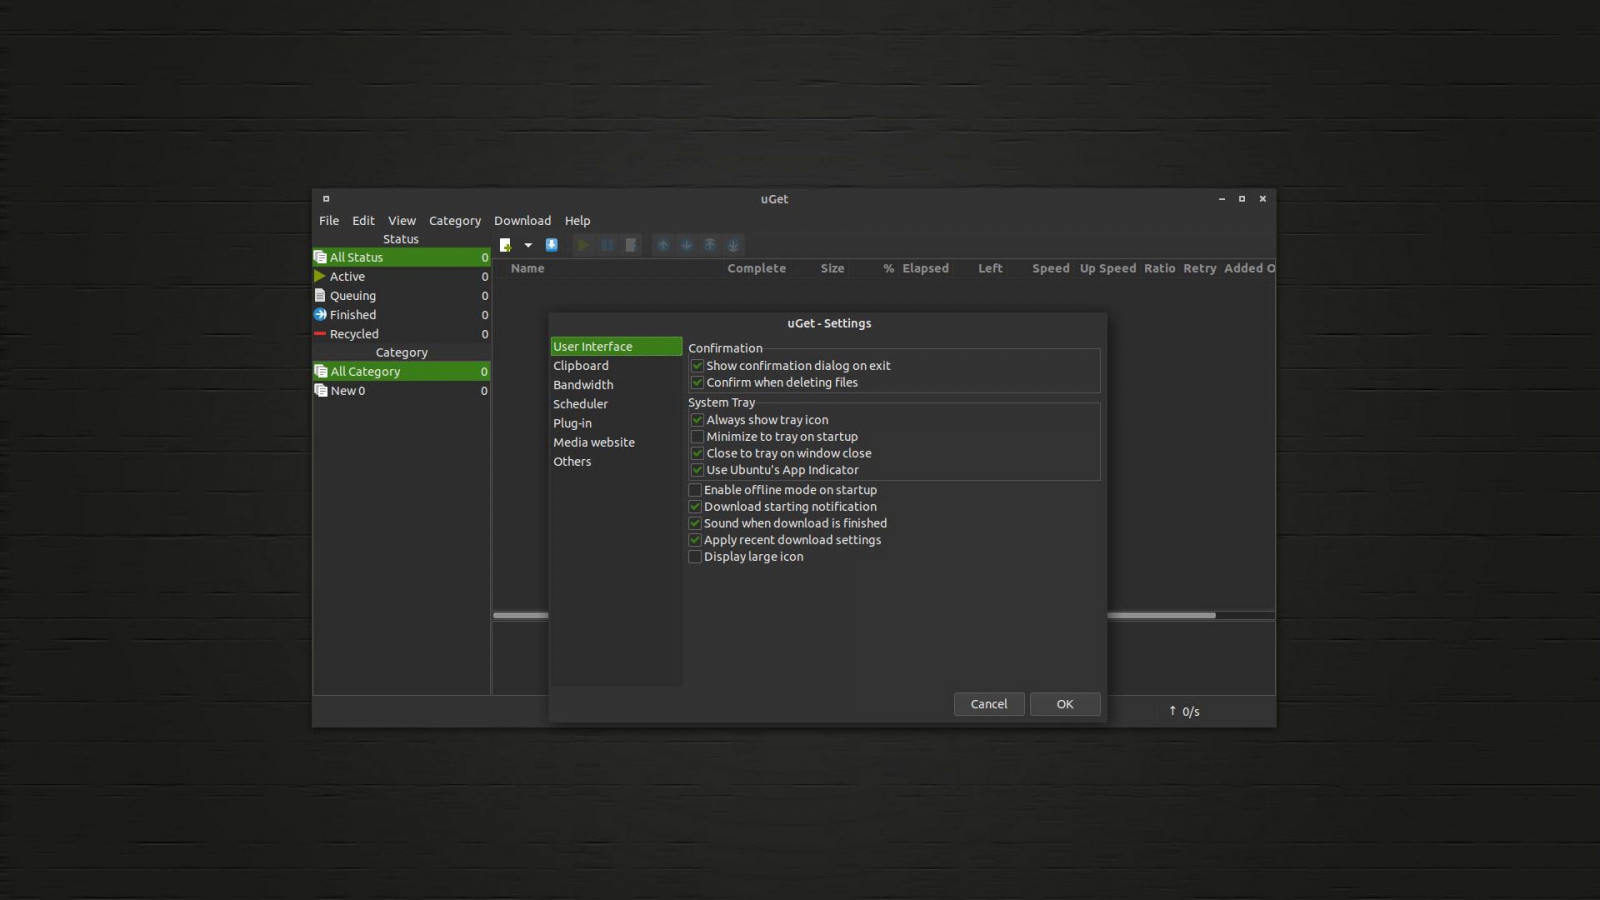Click the move up arrow toolbar icon
This screenshot has height=900, width=1600.
663,245
